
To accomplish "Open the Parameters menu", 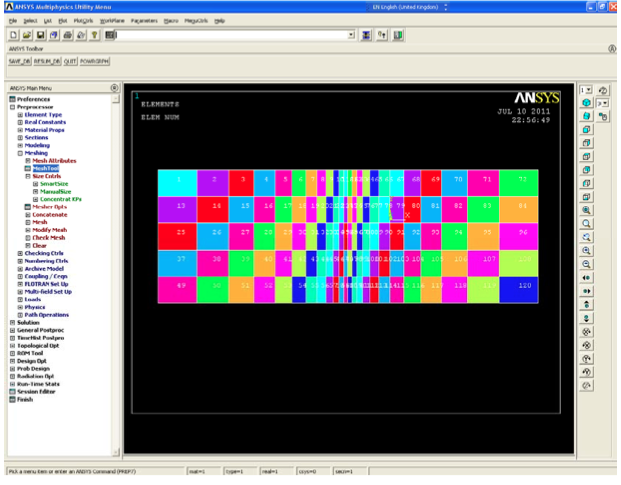I will coord(144,21).
